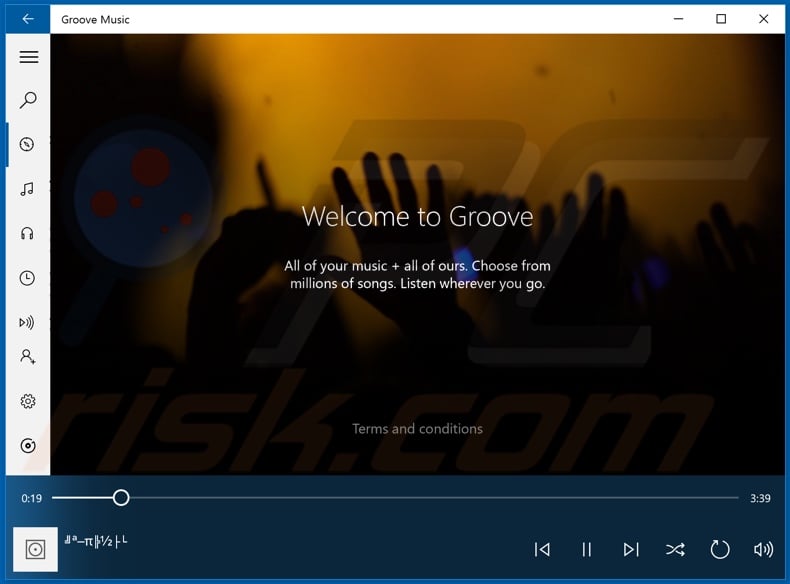The width and height of the screenshot is (790, 584).
Task: Open the Terms and conditions link
Action: pos(417,429)
